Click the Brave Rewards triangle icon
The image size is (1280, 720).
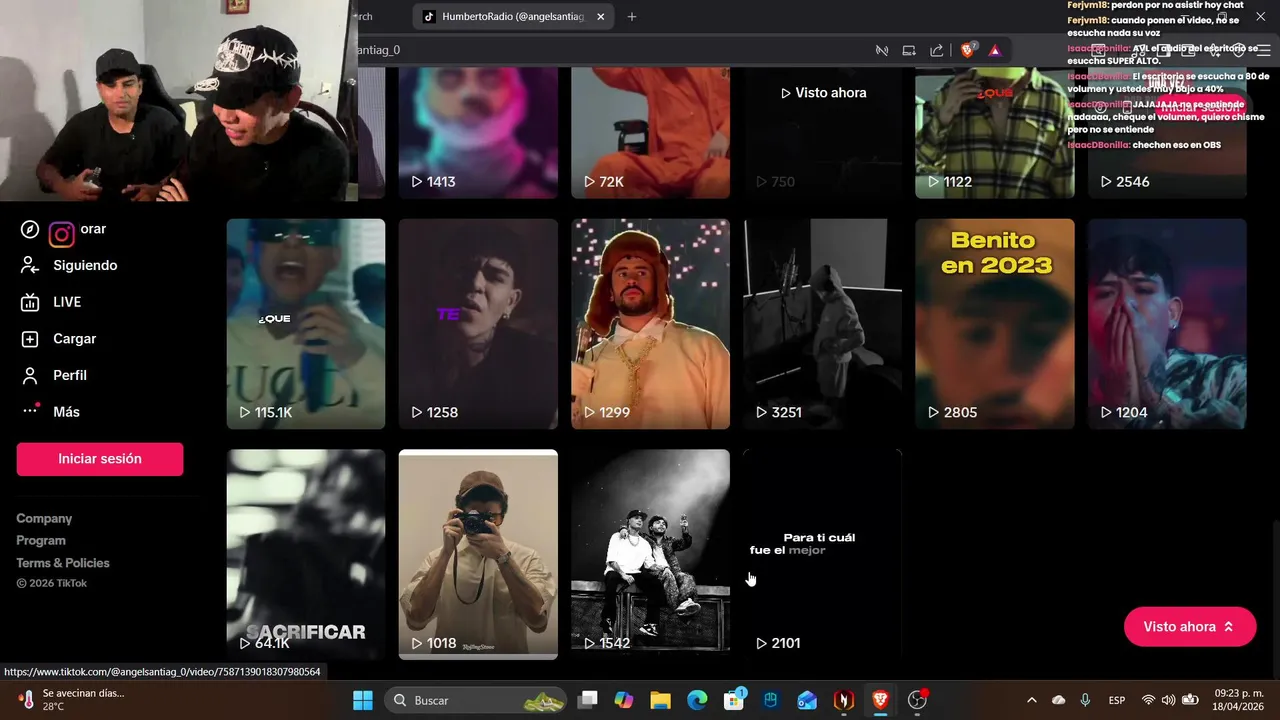coord(994,50)
